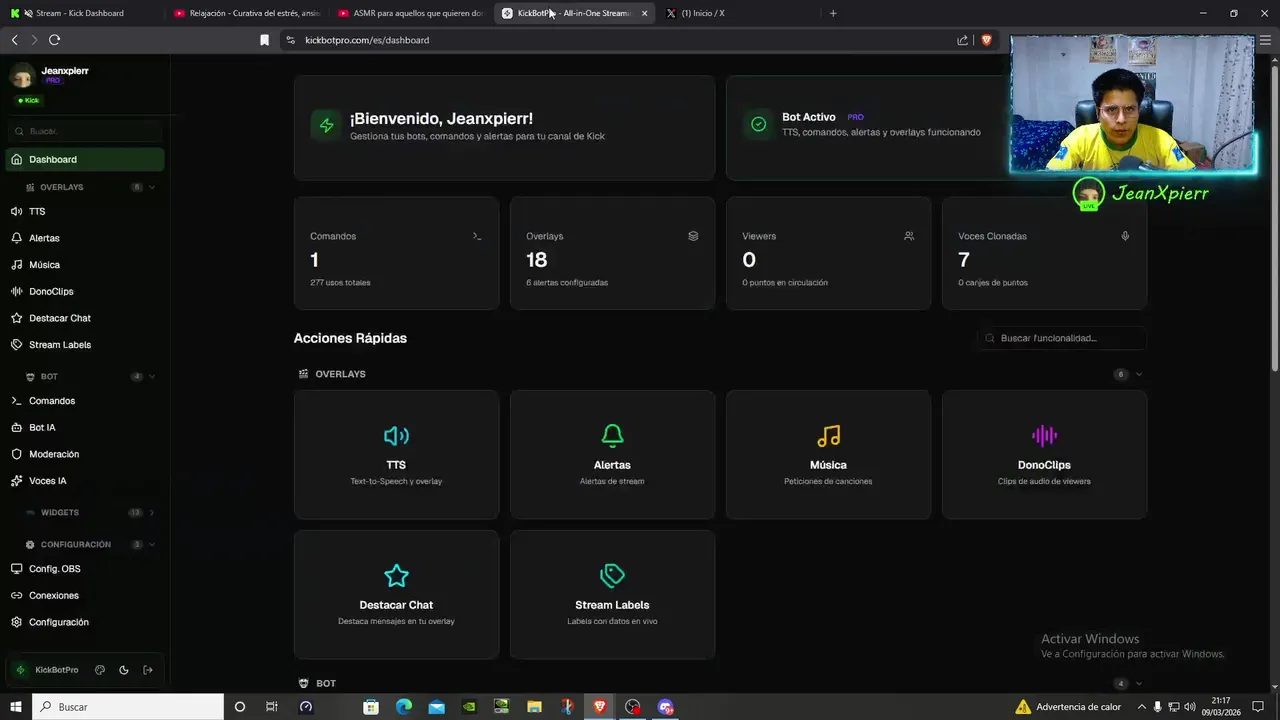Open DonoClips in the sidebar

coord(85,291)
